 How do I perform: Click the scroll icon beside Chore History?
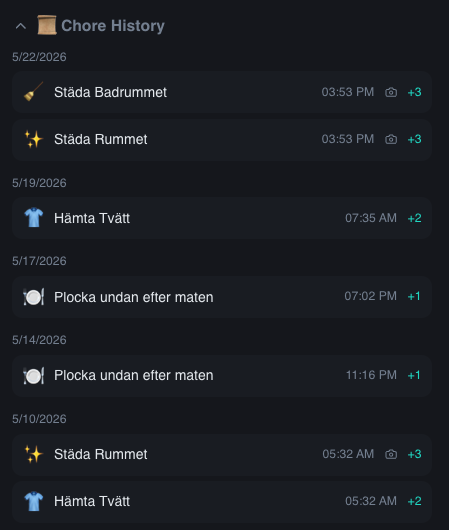click(47, 25)
